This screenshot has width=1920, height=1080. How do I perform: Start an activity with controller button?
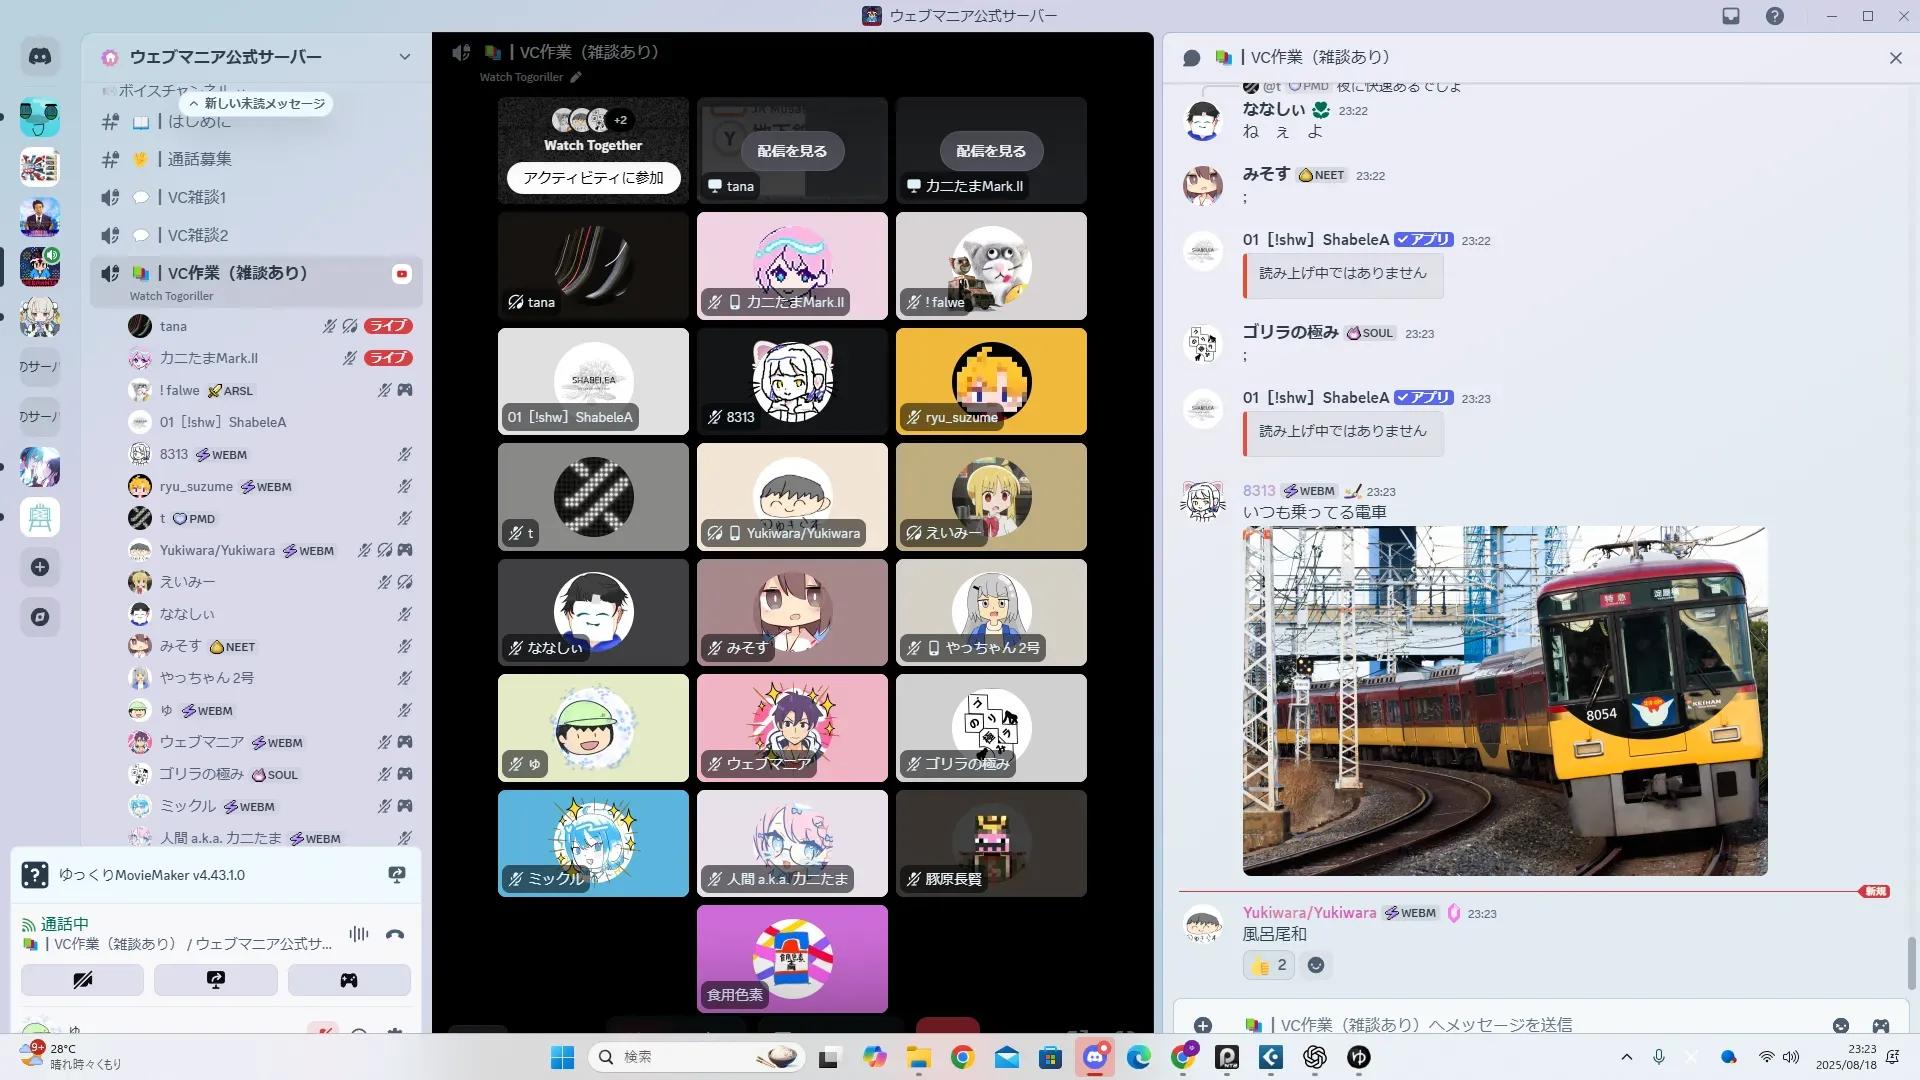point(349,980)
